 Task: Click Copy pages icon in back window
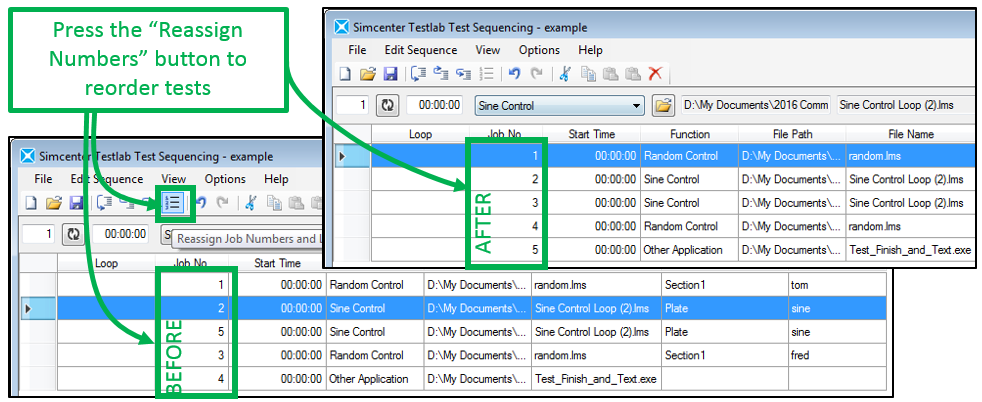(274, 203)
